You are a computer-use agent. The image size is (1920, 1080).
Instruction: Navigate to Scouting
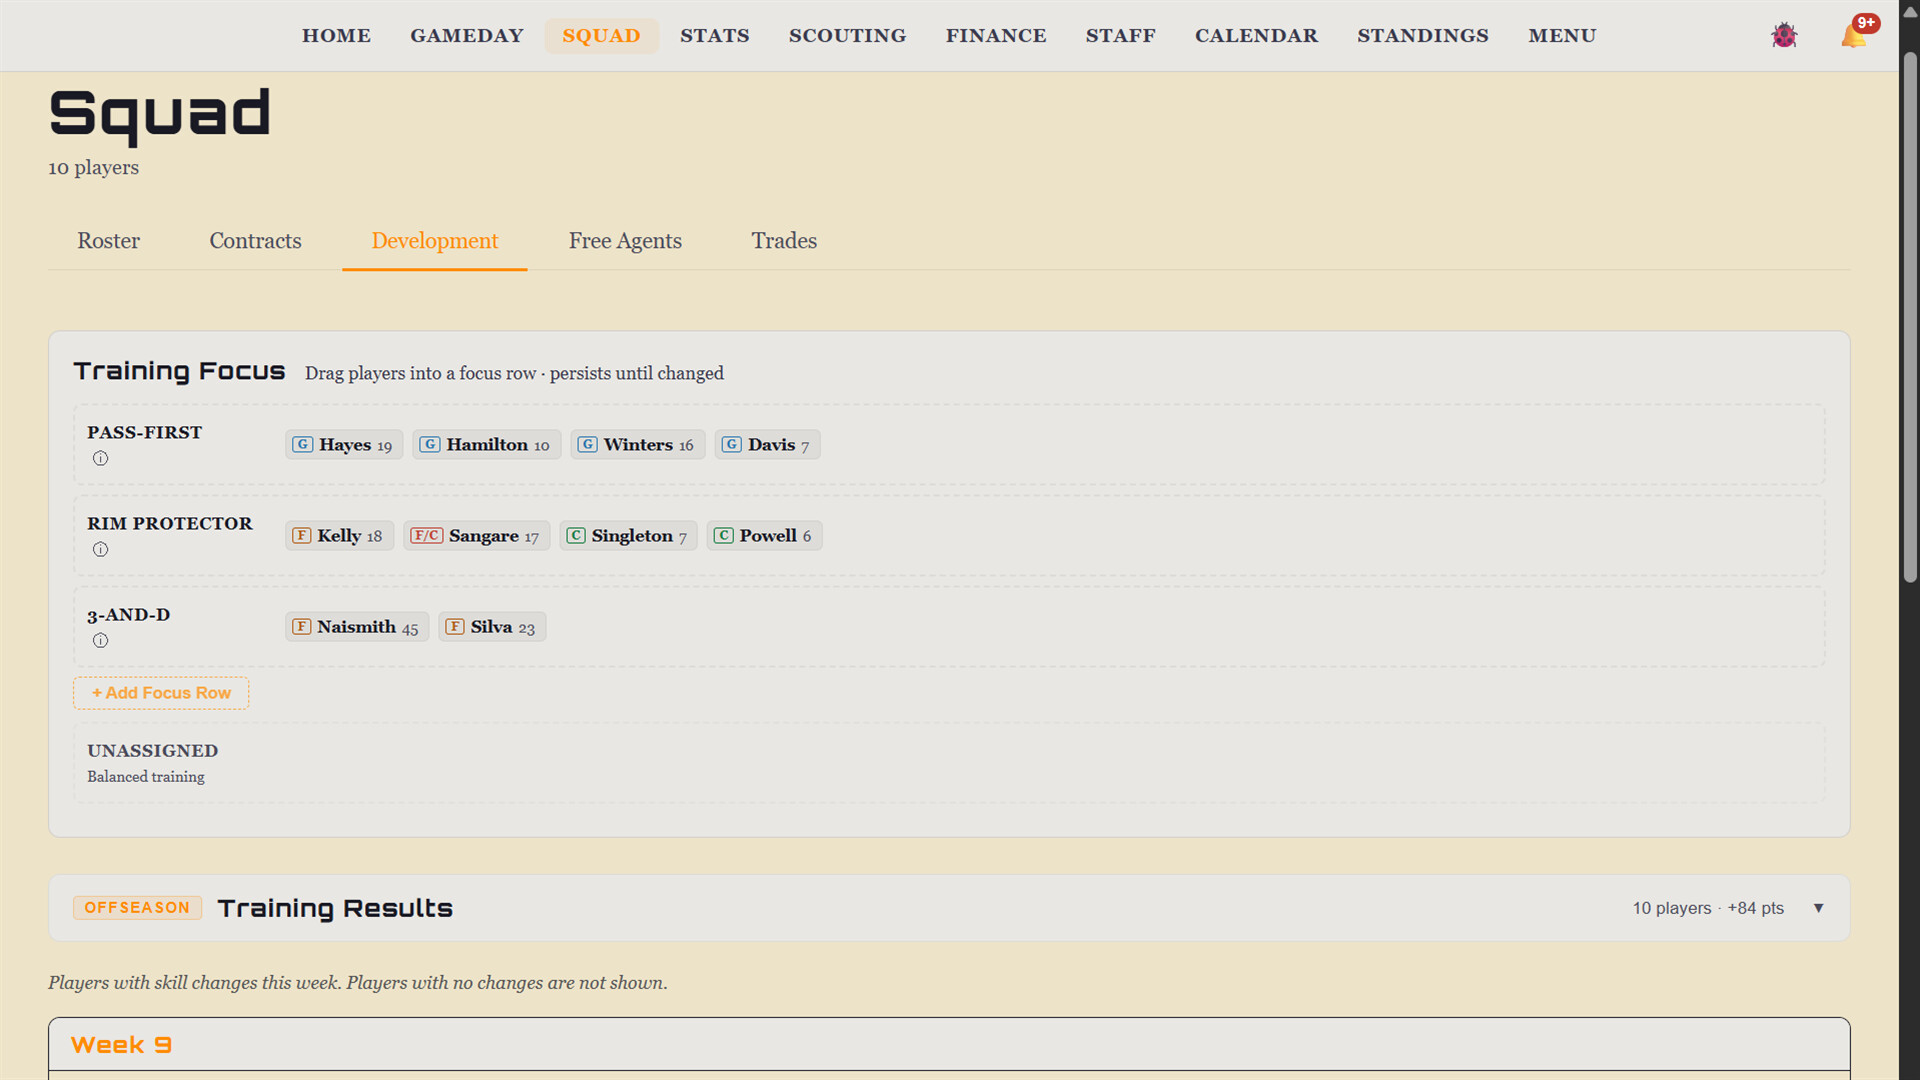point(847,36)
